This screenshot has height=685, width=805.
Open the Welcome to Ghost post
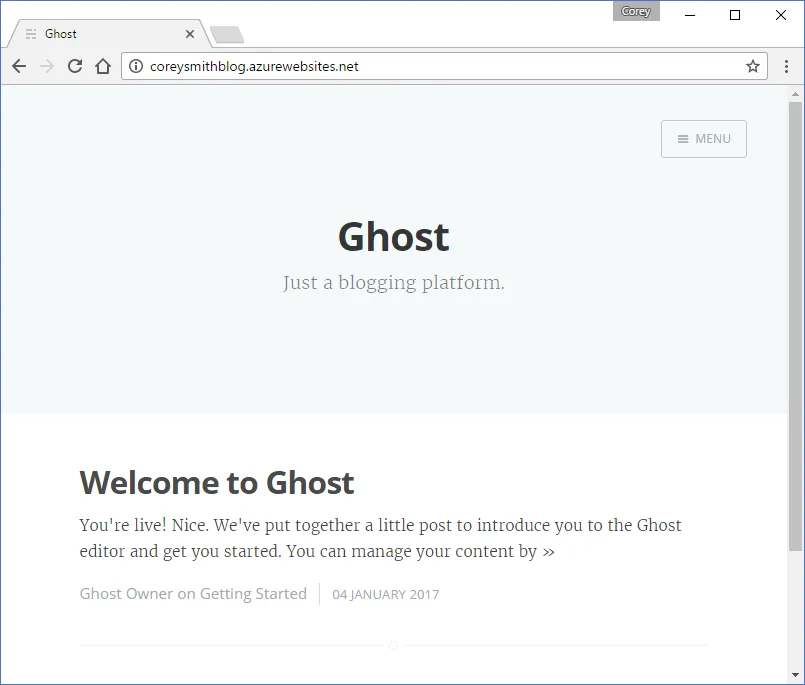[x=217, y=483]
